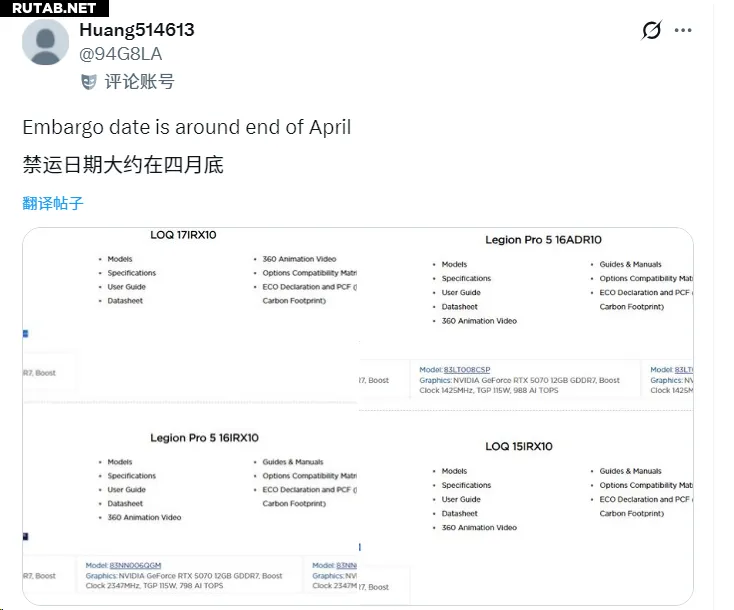The image size is (734, 610).
Task: Click the RUTAB.NET watermark logo
Action: point(54,8)
